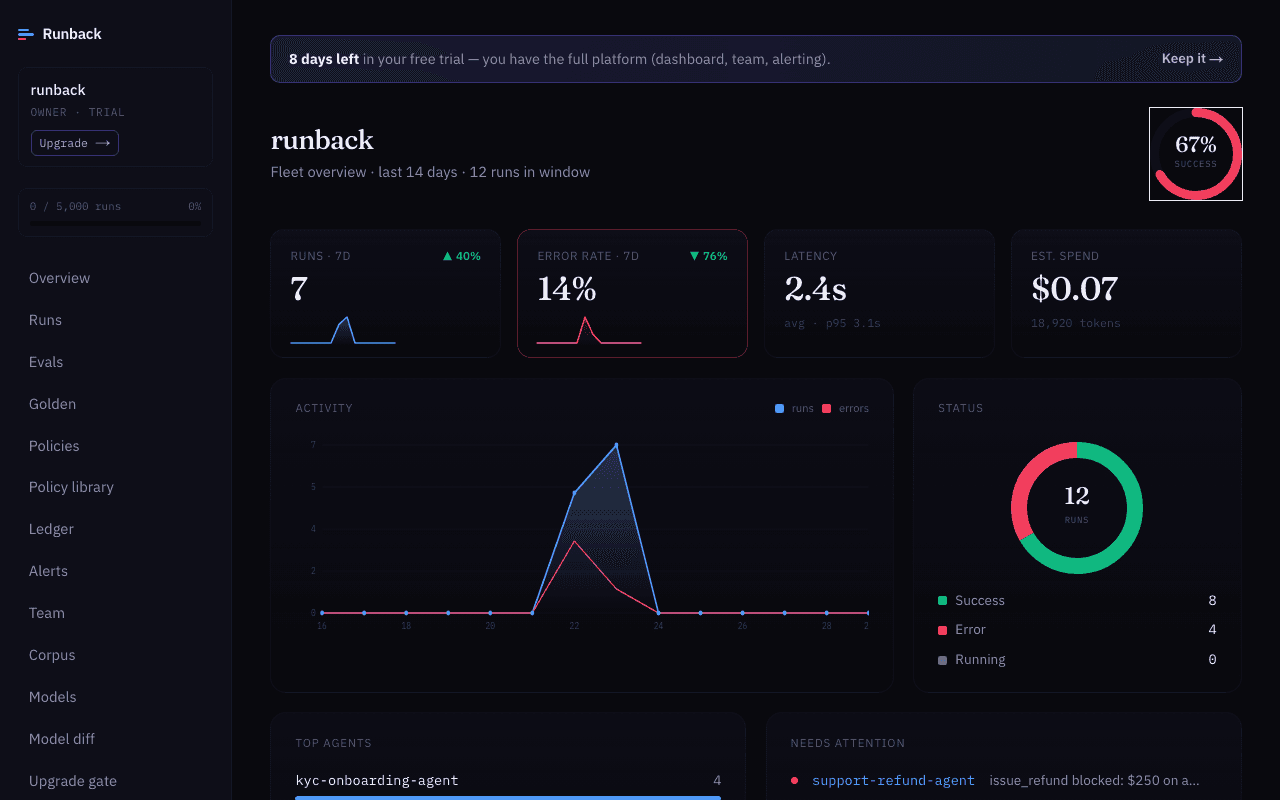Open Policy library in sidebar
The width and height of the screenshot is (1280, 800).
71,487
